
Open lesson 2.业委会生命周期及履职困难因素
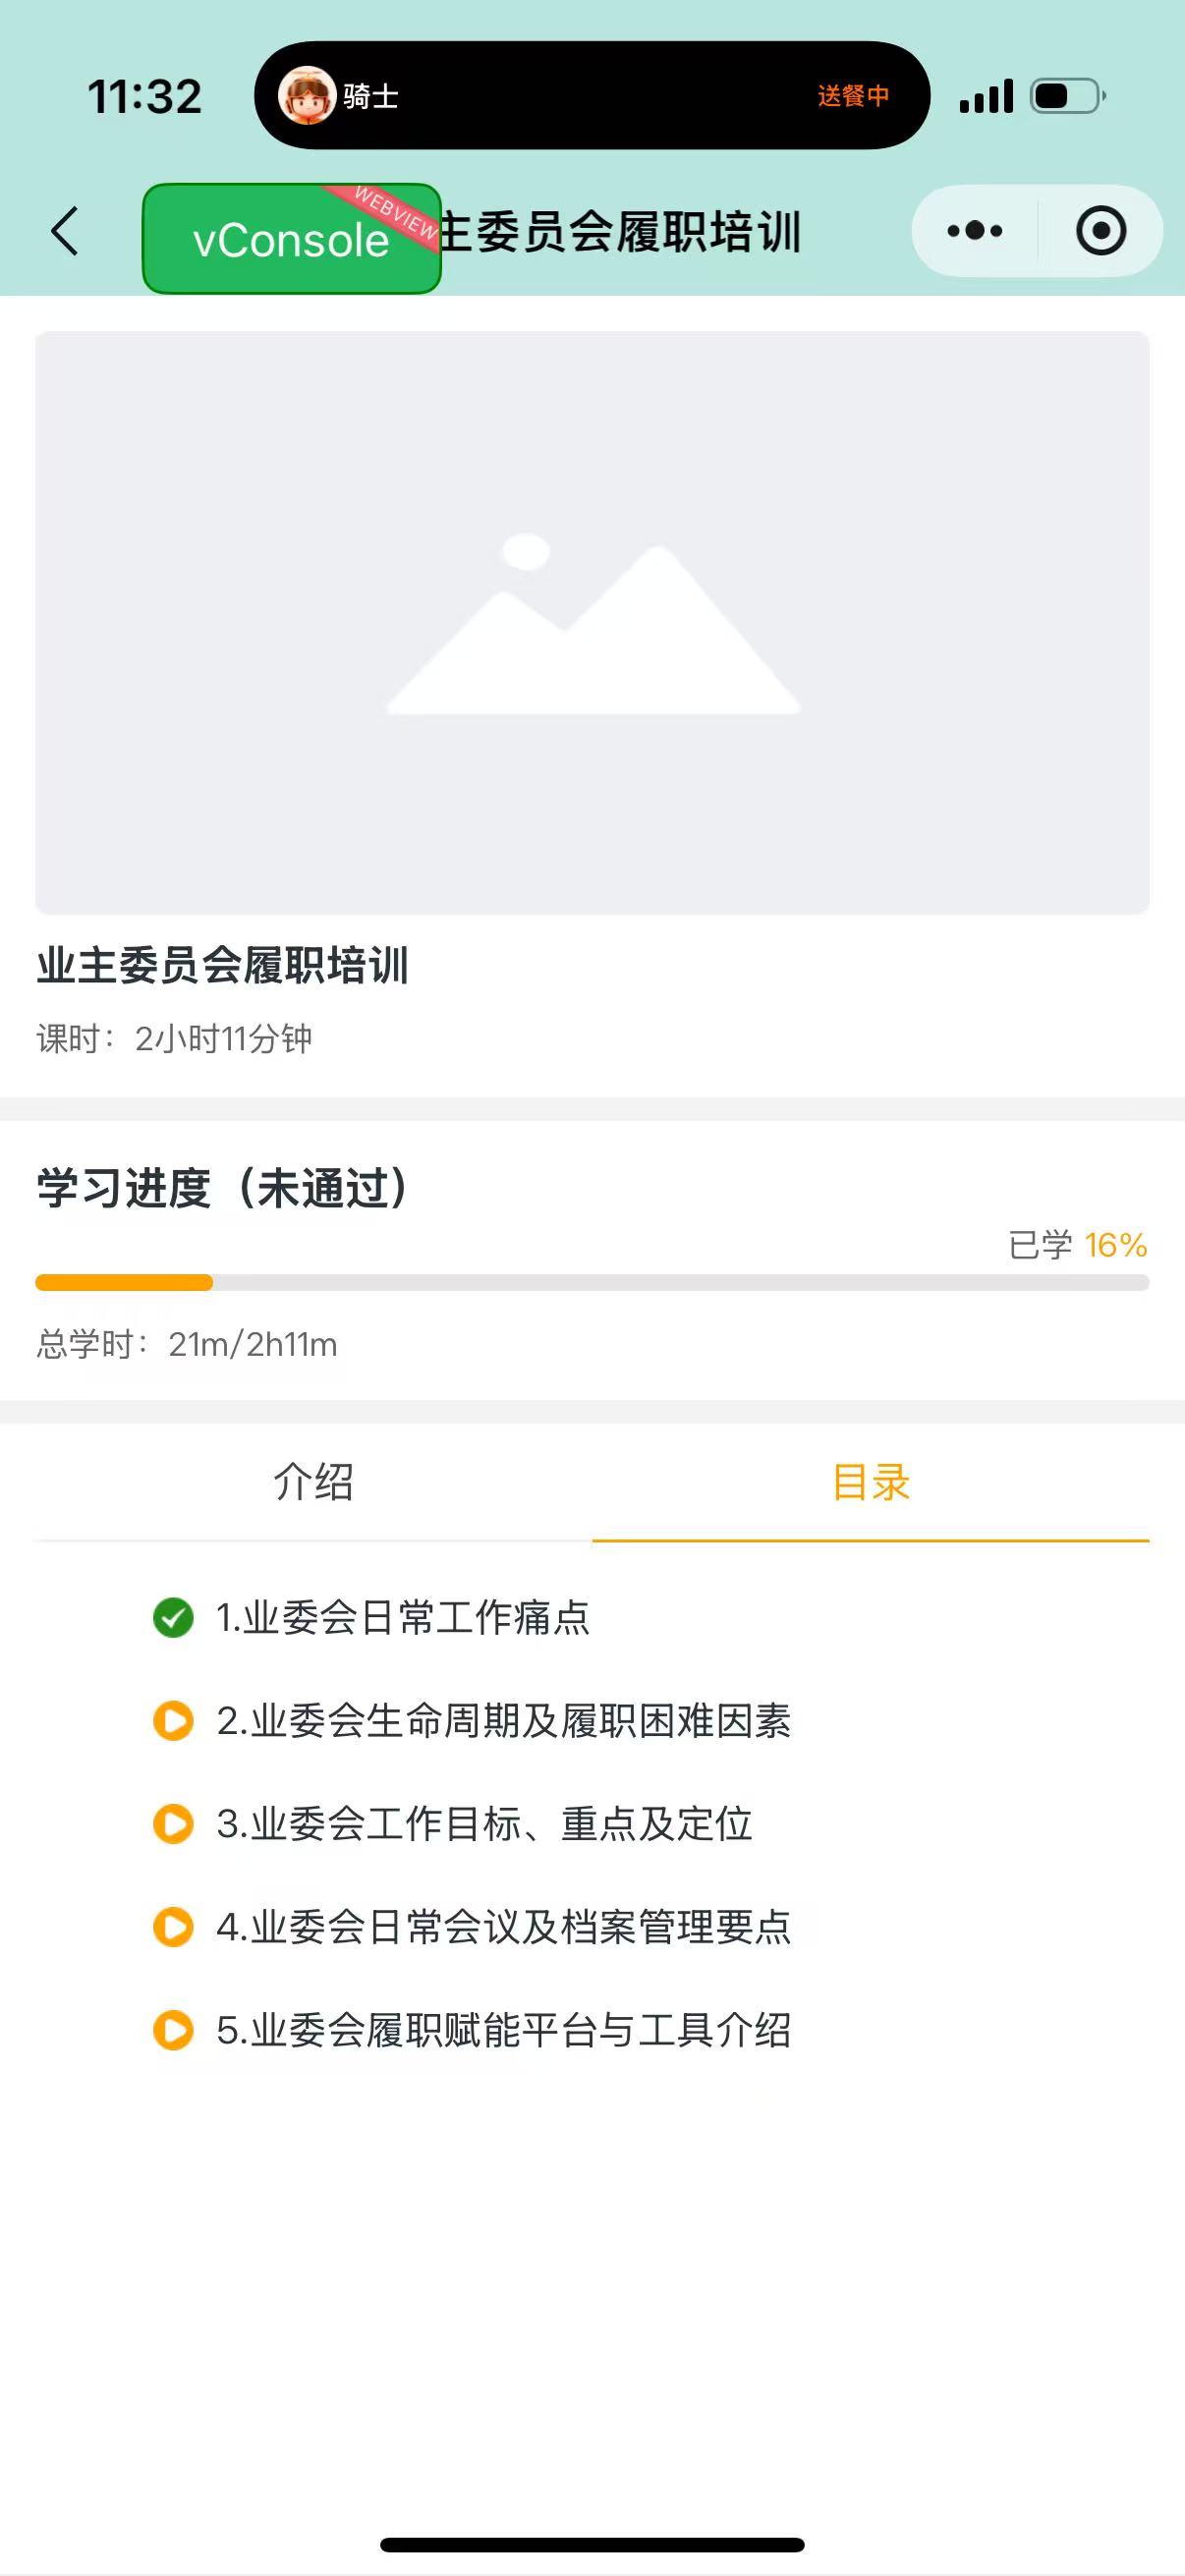504,1721
